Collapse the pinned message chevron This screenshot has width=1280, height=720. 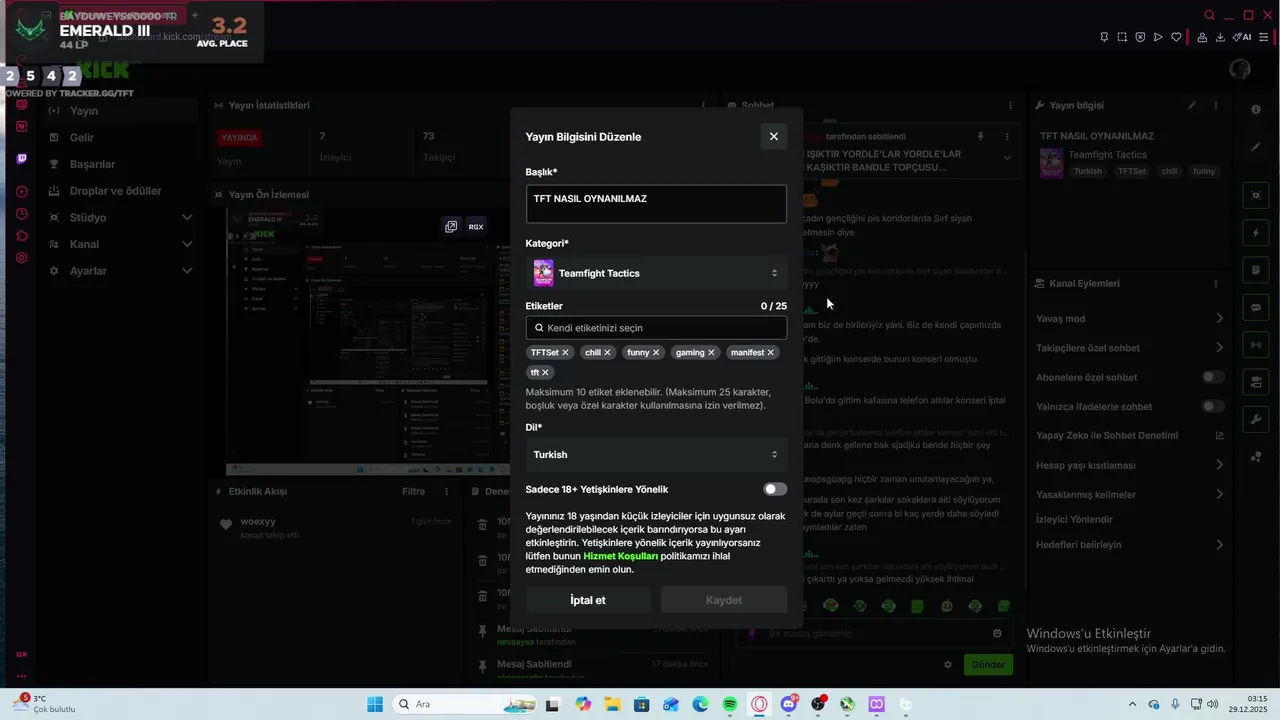coord(1007,158)
